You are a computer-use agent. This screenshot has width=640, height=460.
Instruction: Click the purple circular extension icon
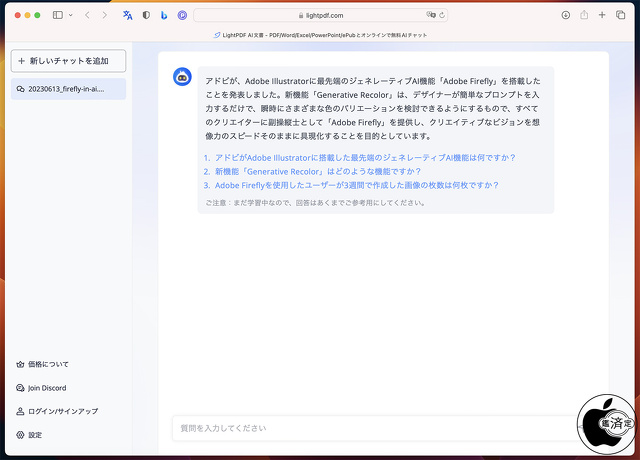click(x=182, y=15)
